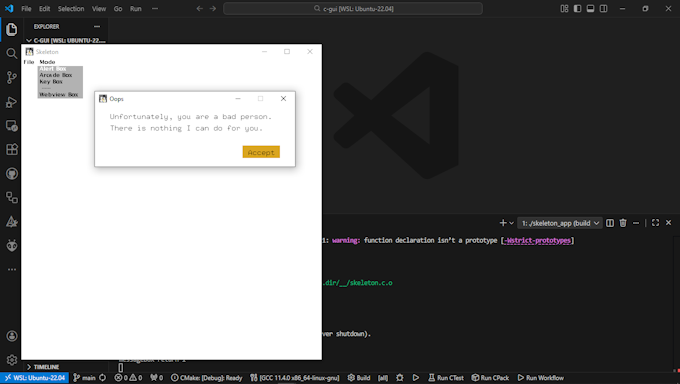Open the Run and Debug view
The image size is (680, 384).
12,102
